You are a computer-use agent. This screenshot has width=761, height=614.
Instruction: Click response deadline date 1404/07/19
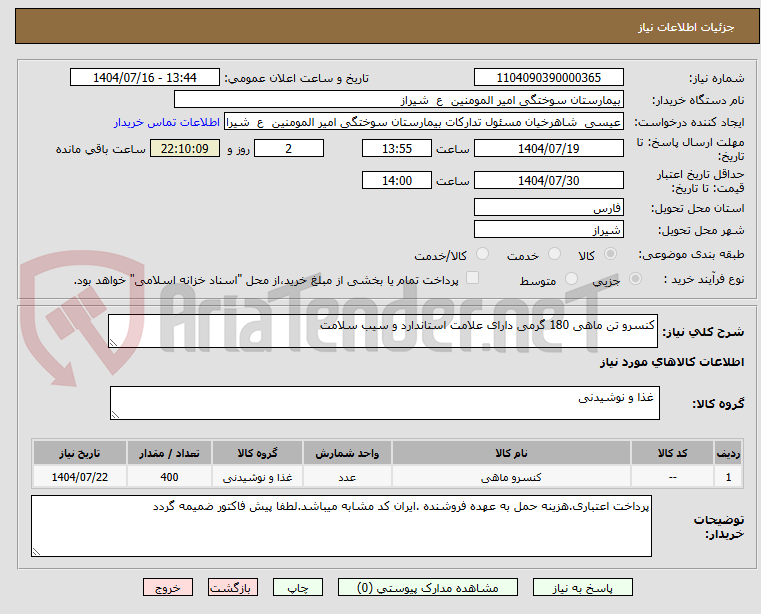click(548, 149)
